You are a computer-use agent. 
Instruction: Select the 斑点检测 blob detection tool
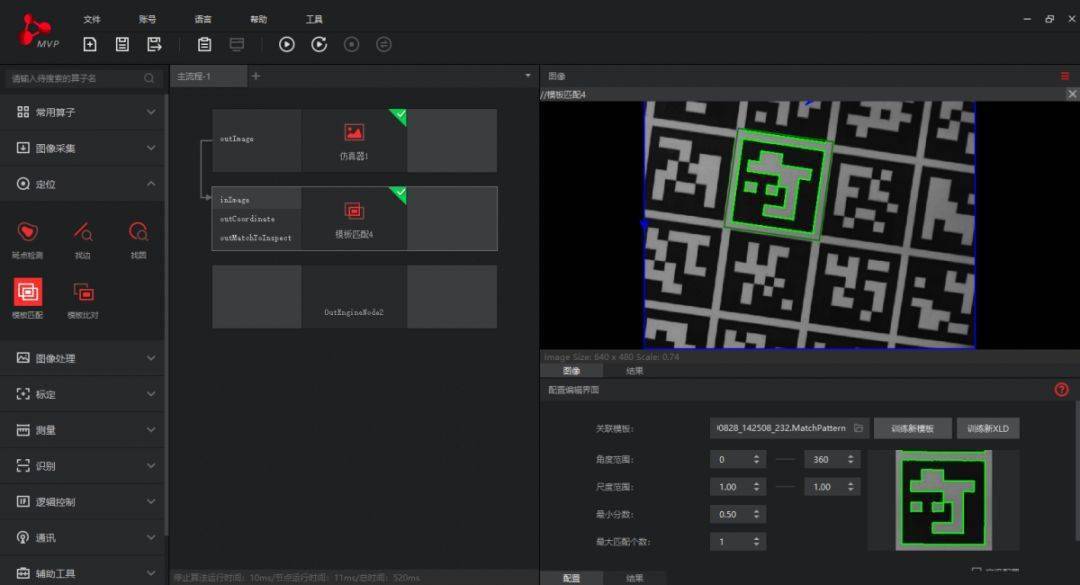click(28, 238)
